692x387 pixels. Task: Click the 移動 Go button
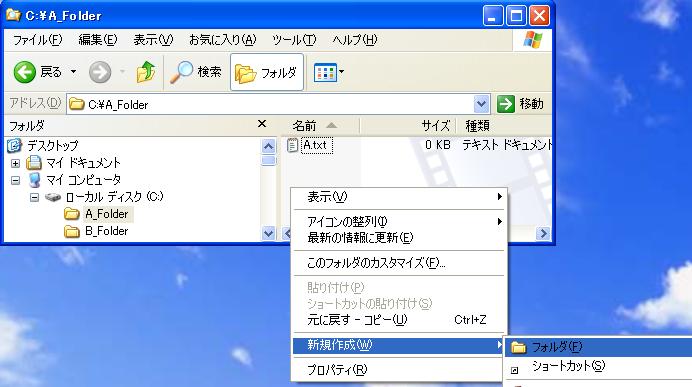(520, 104)
